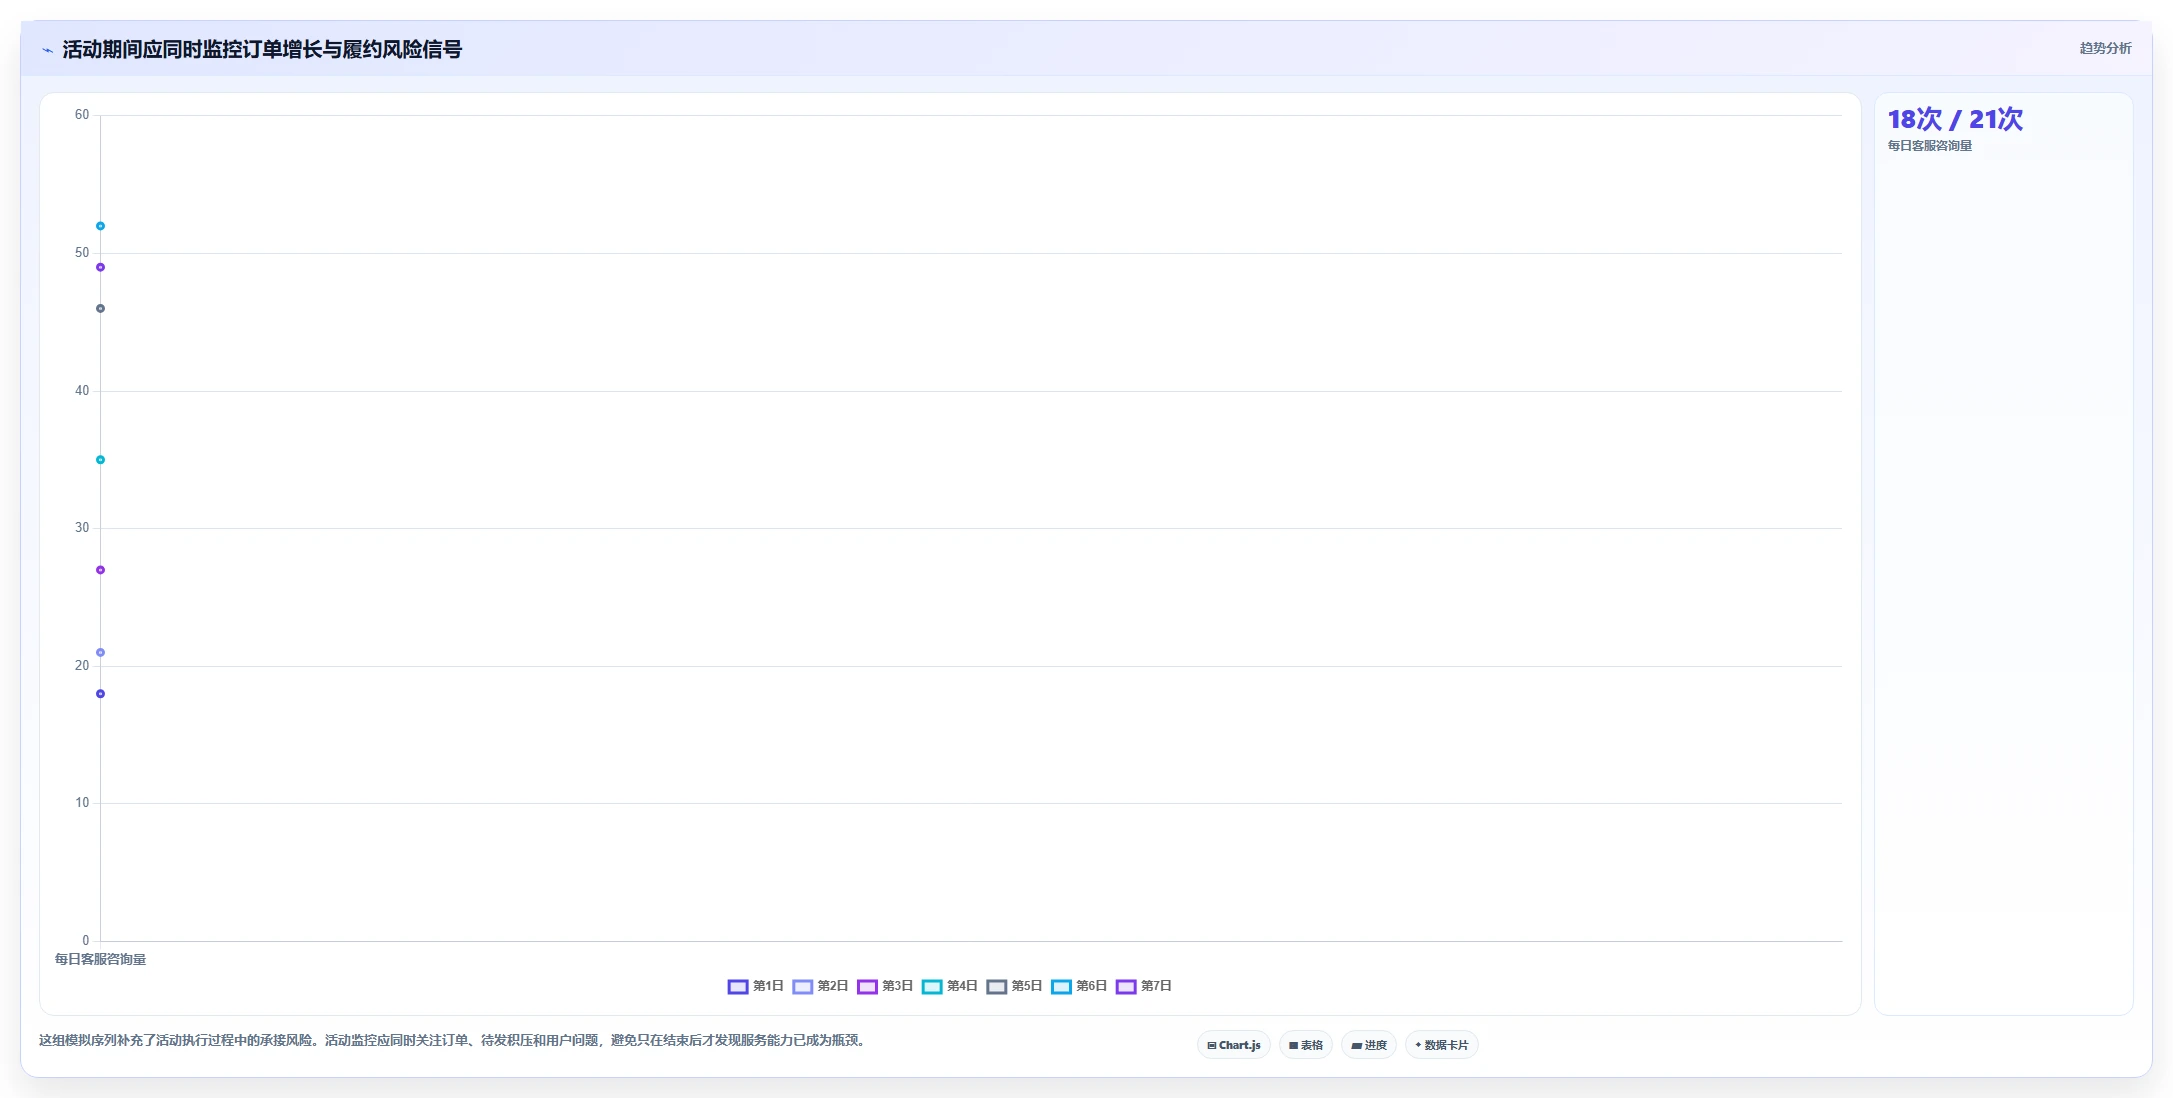The width and height of the screenshot is (2173, 1098).
Task: Click the description paragraph starting 这组模拟序列
Action: (x=453, y=1041)
